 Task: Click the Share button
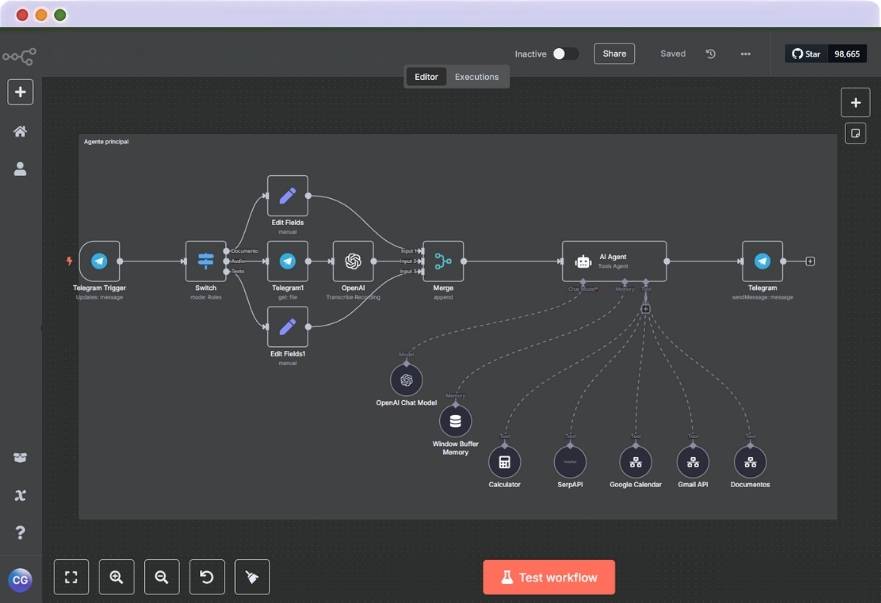[x=614, y=54]
